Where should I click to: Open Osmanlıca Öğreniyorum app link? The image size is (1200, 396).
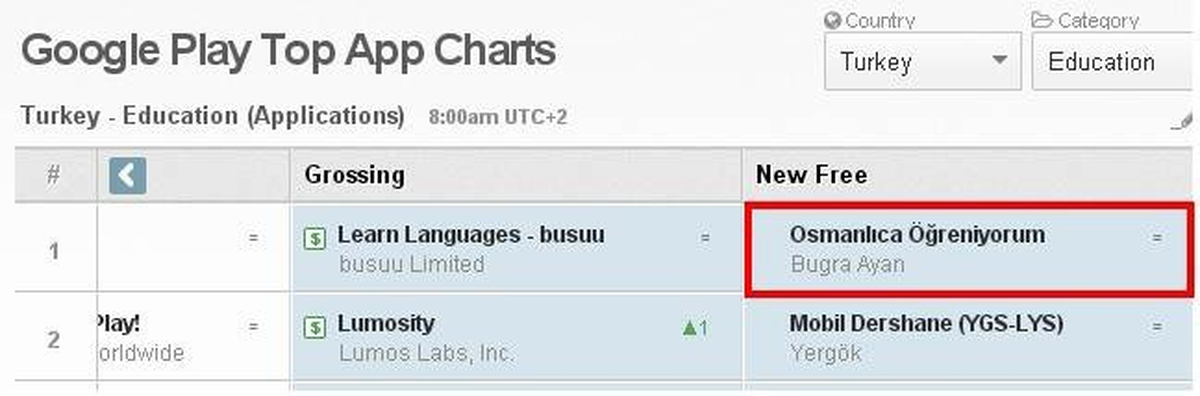click(917, 235)
